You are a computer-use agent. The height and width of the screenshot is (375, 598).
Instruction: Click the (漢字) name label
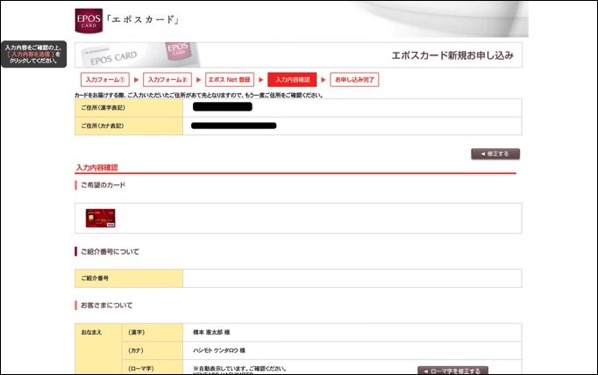(x=137, y=332)
